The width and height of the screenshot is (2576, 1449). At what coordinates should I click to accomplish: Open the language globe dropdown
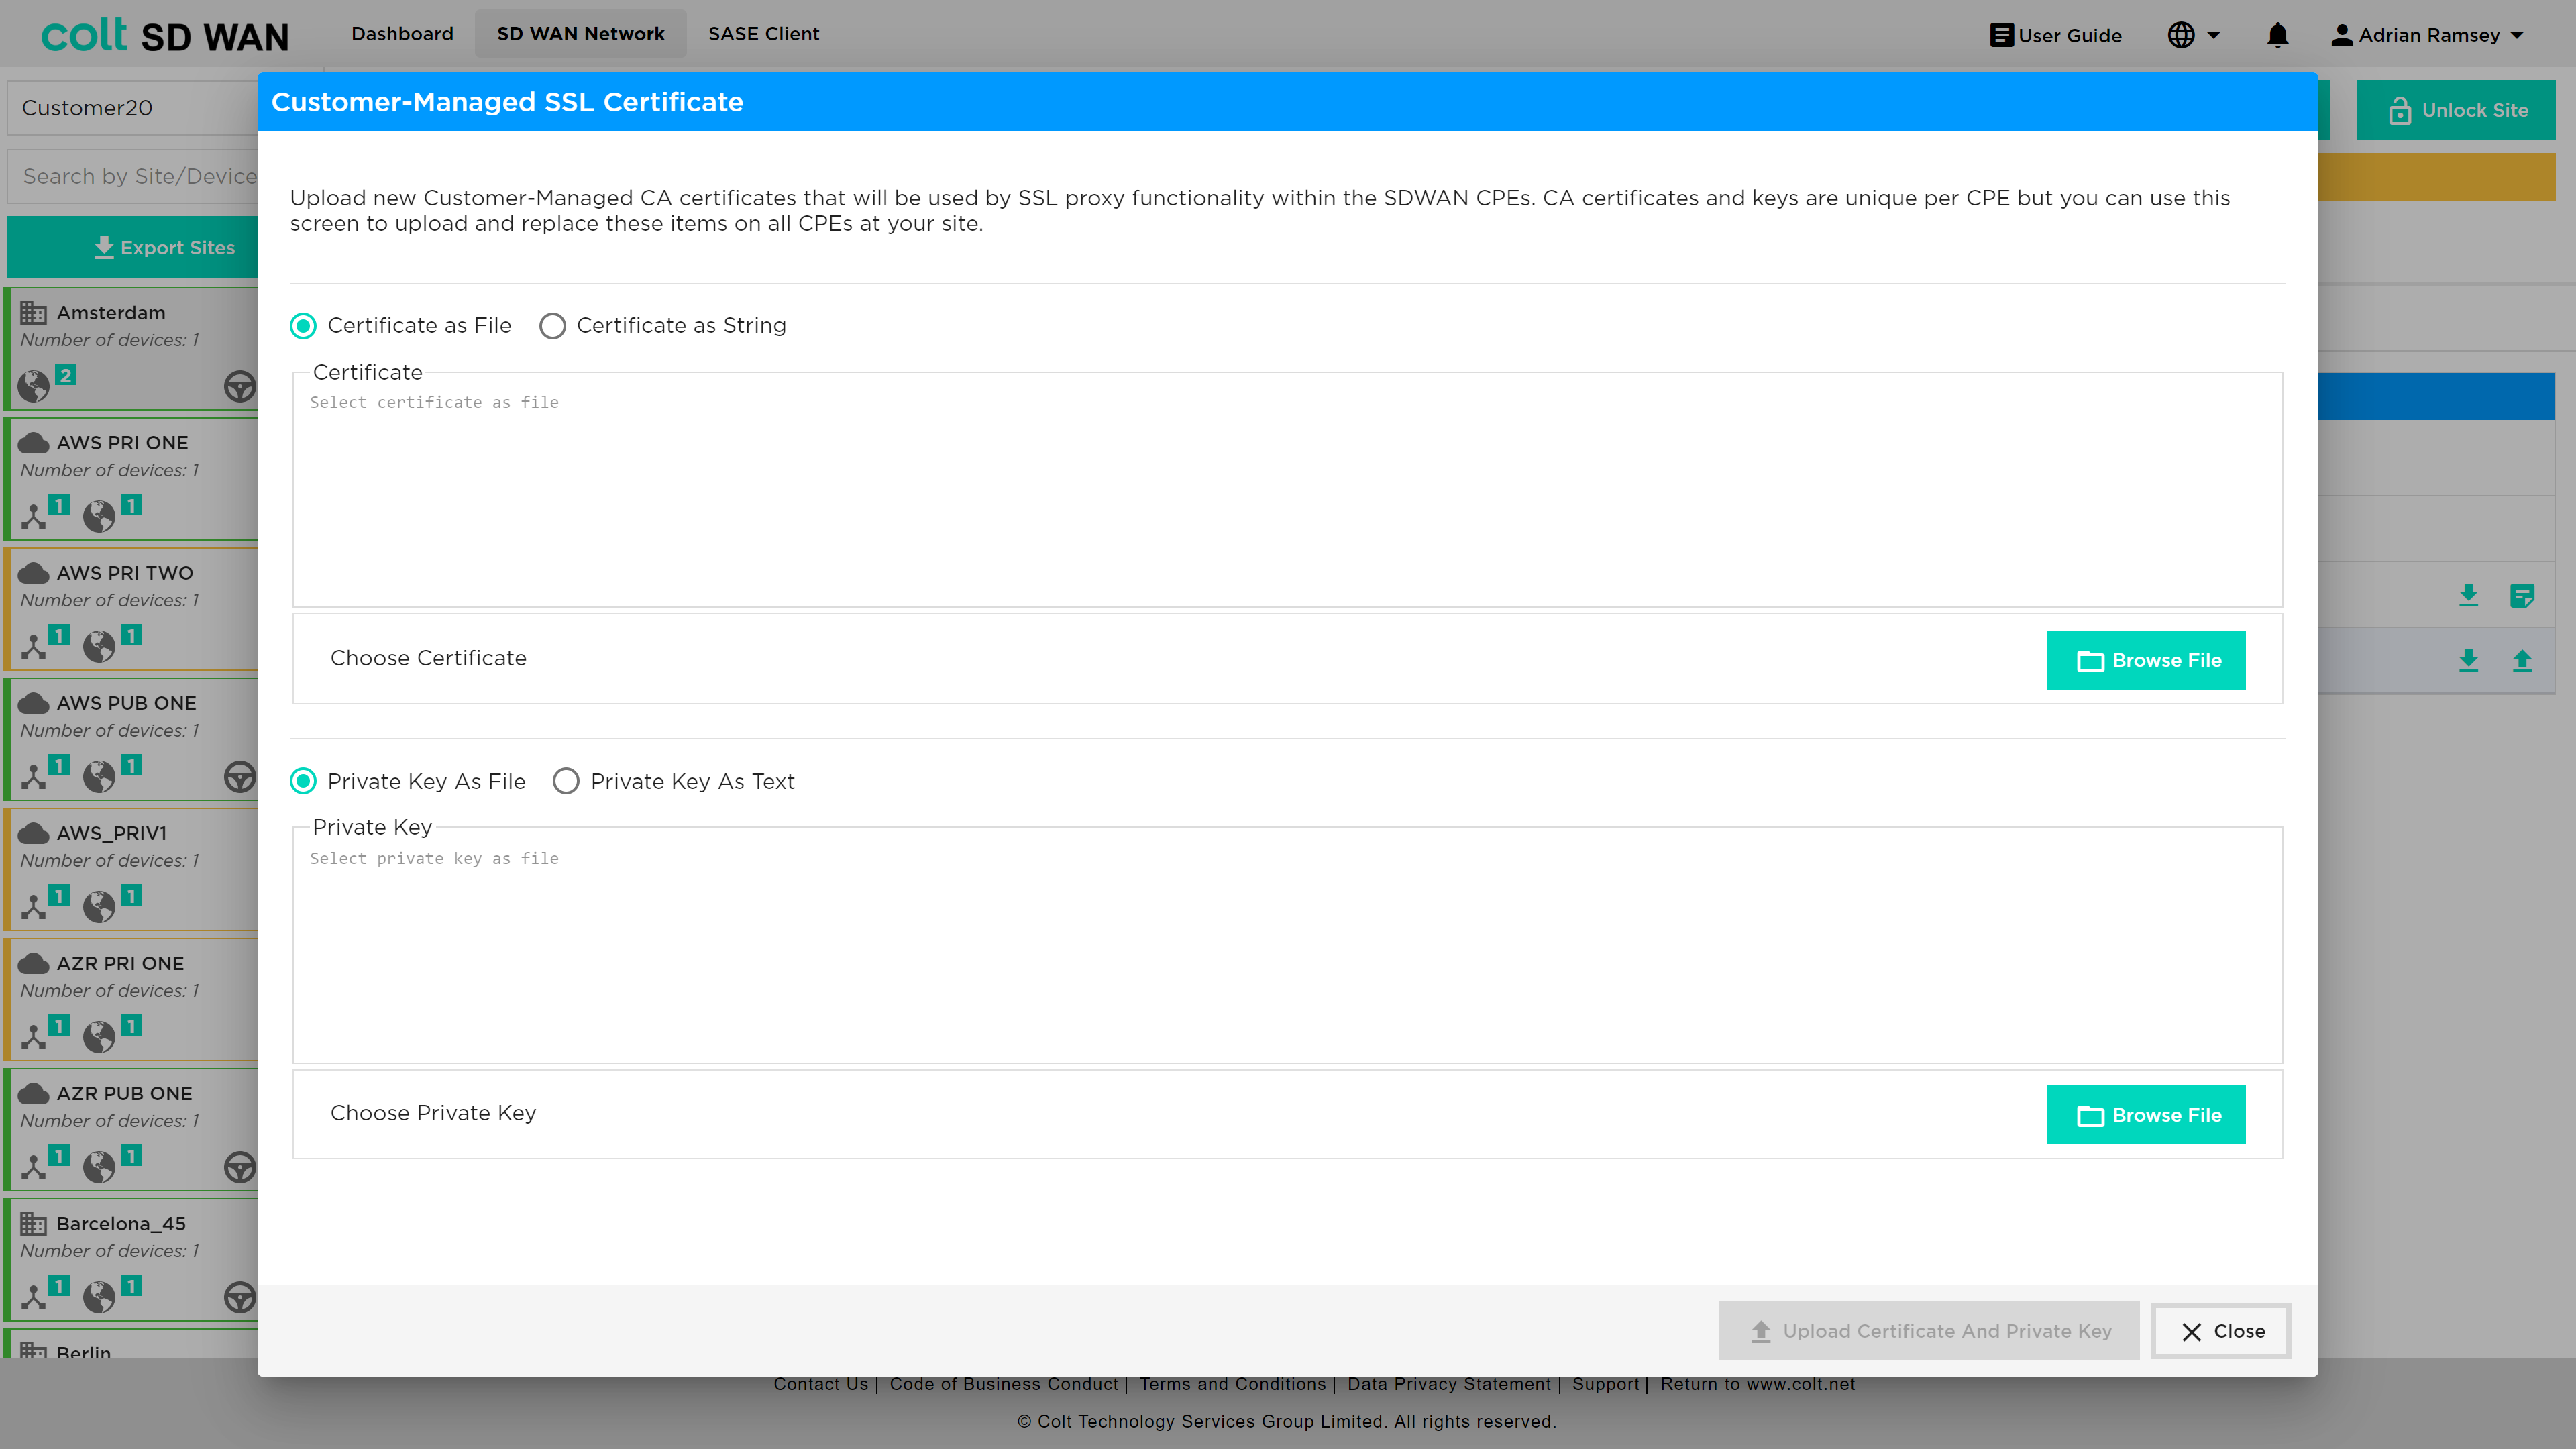[2194, 35]
